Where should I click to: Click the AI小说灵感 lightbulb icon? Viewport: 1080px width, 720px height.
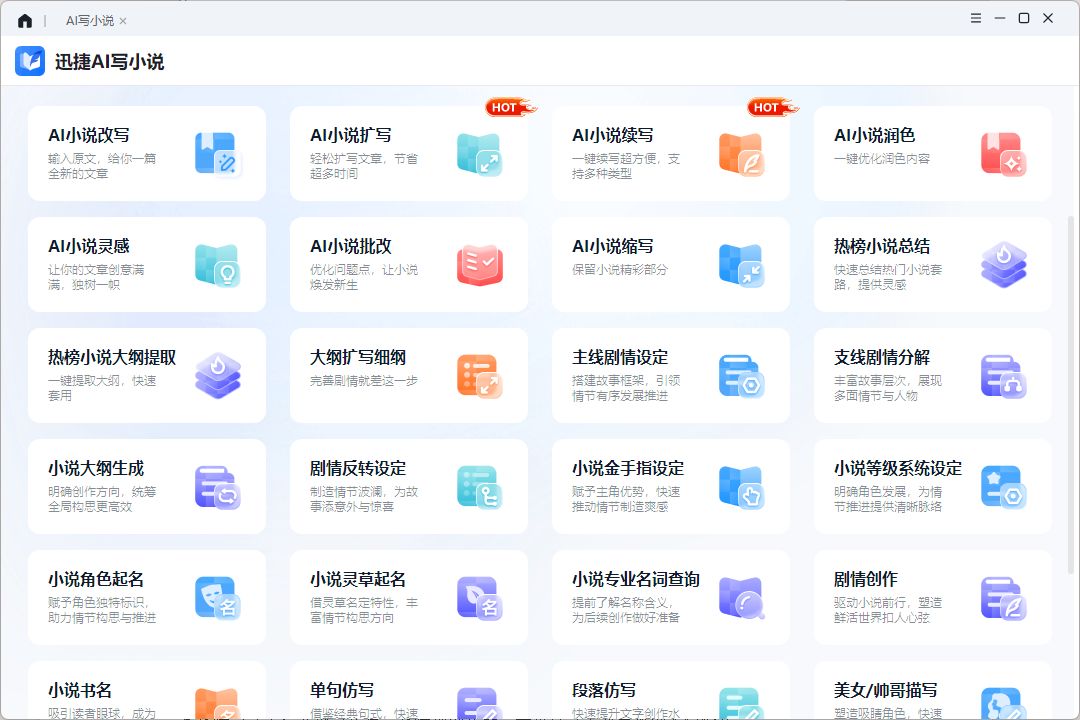pos(217,265)
